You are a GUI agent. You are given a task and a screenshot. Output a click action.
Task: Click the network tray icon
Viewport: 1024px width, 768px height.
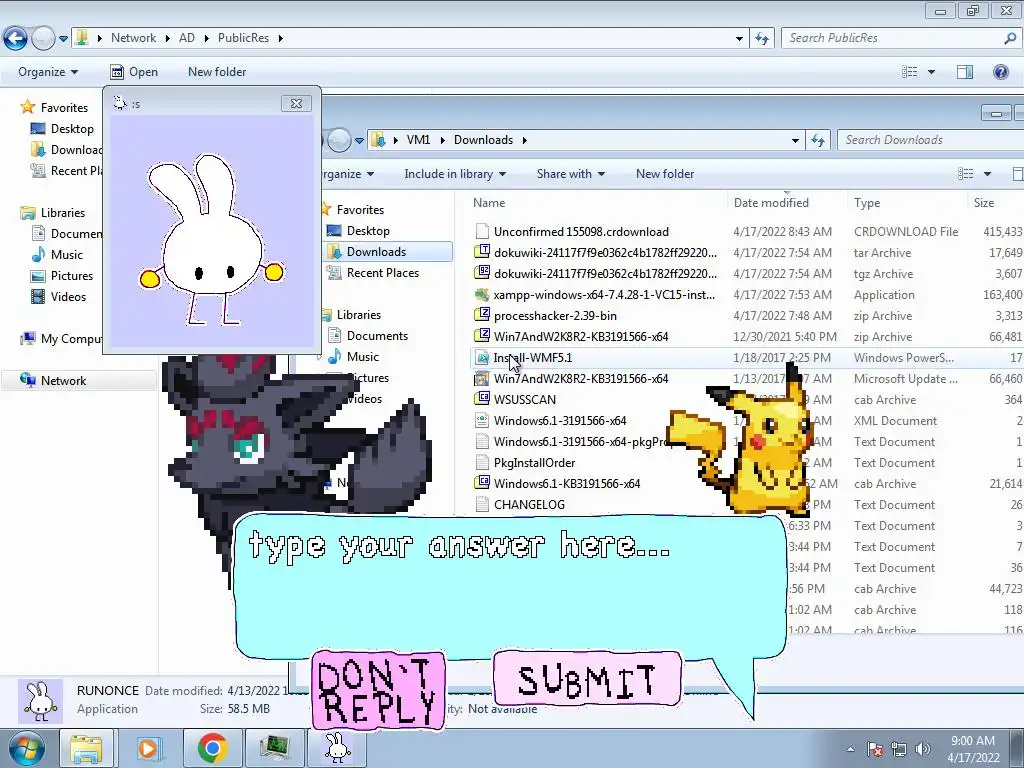899,749
